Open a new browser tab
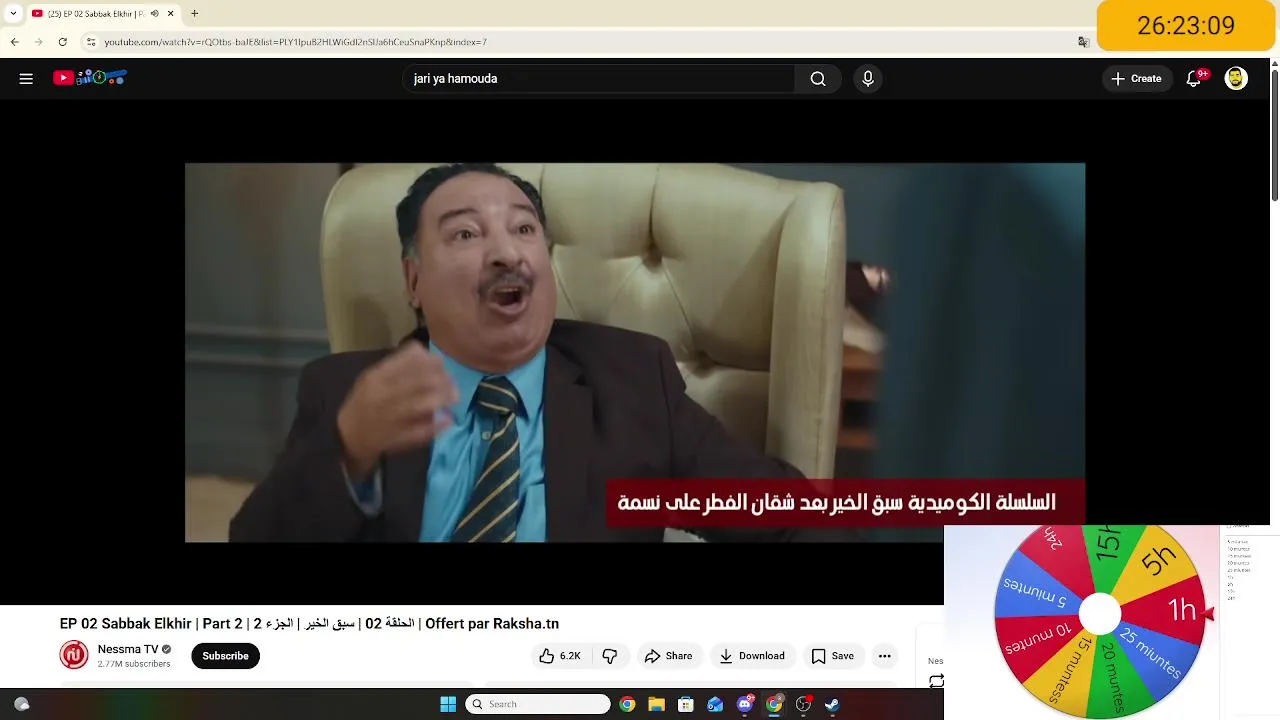Image resolution: width=1280 pixels, height=720 pixels. click(x=194, y=14)
